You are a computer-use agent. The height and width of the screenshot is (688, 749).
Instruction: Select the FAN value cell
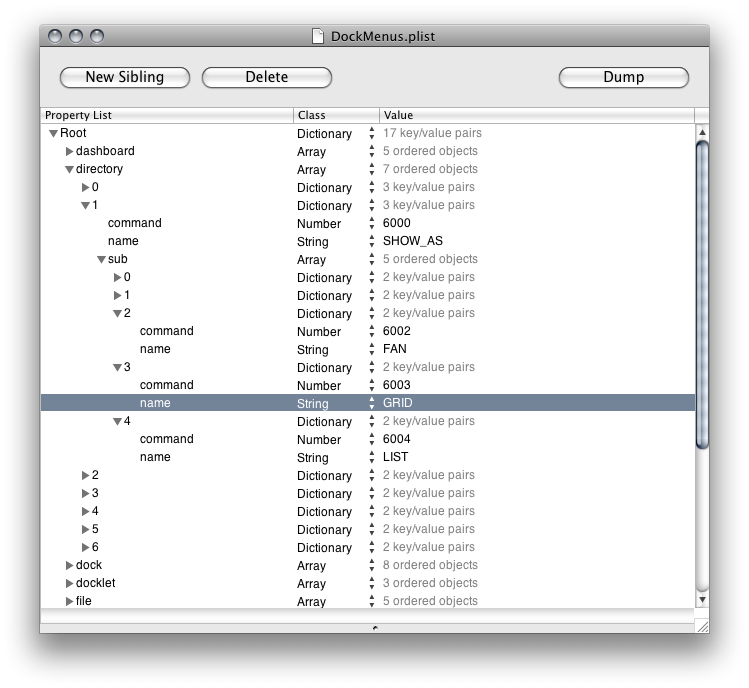point(395,349)
